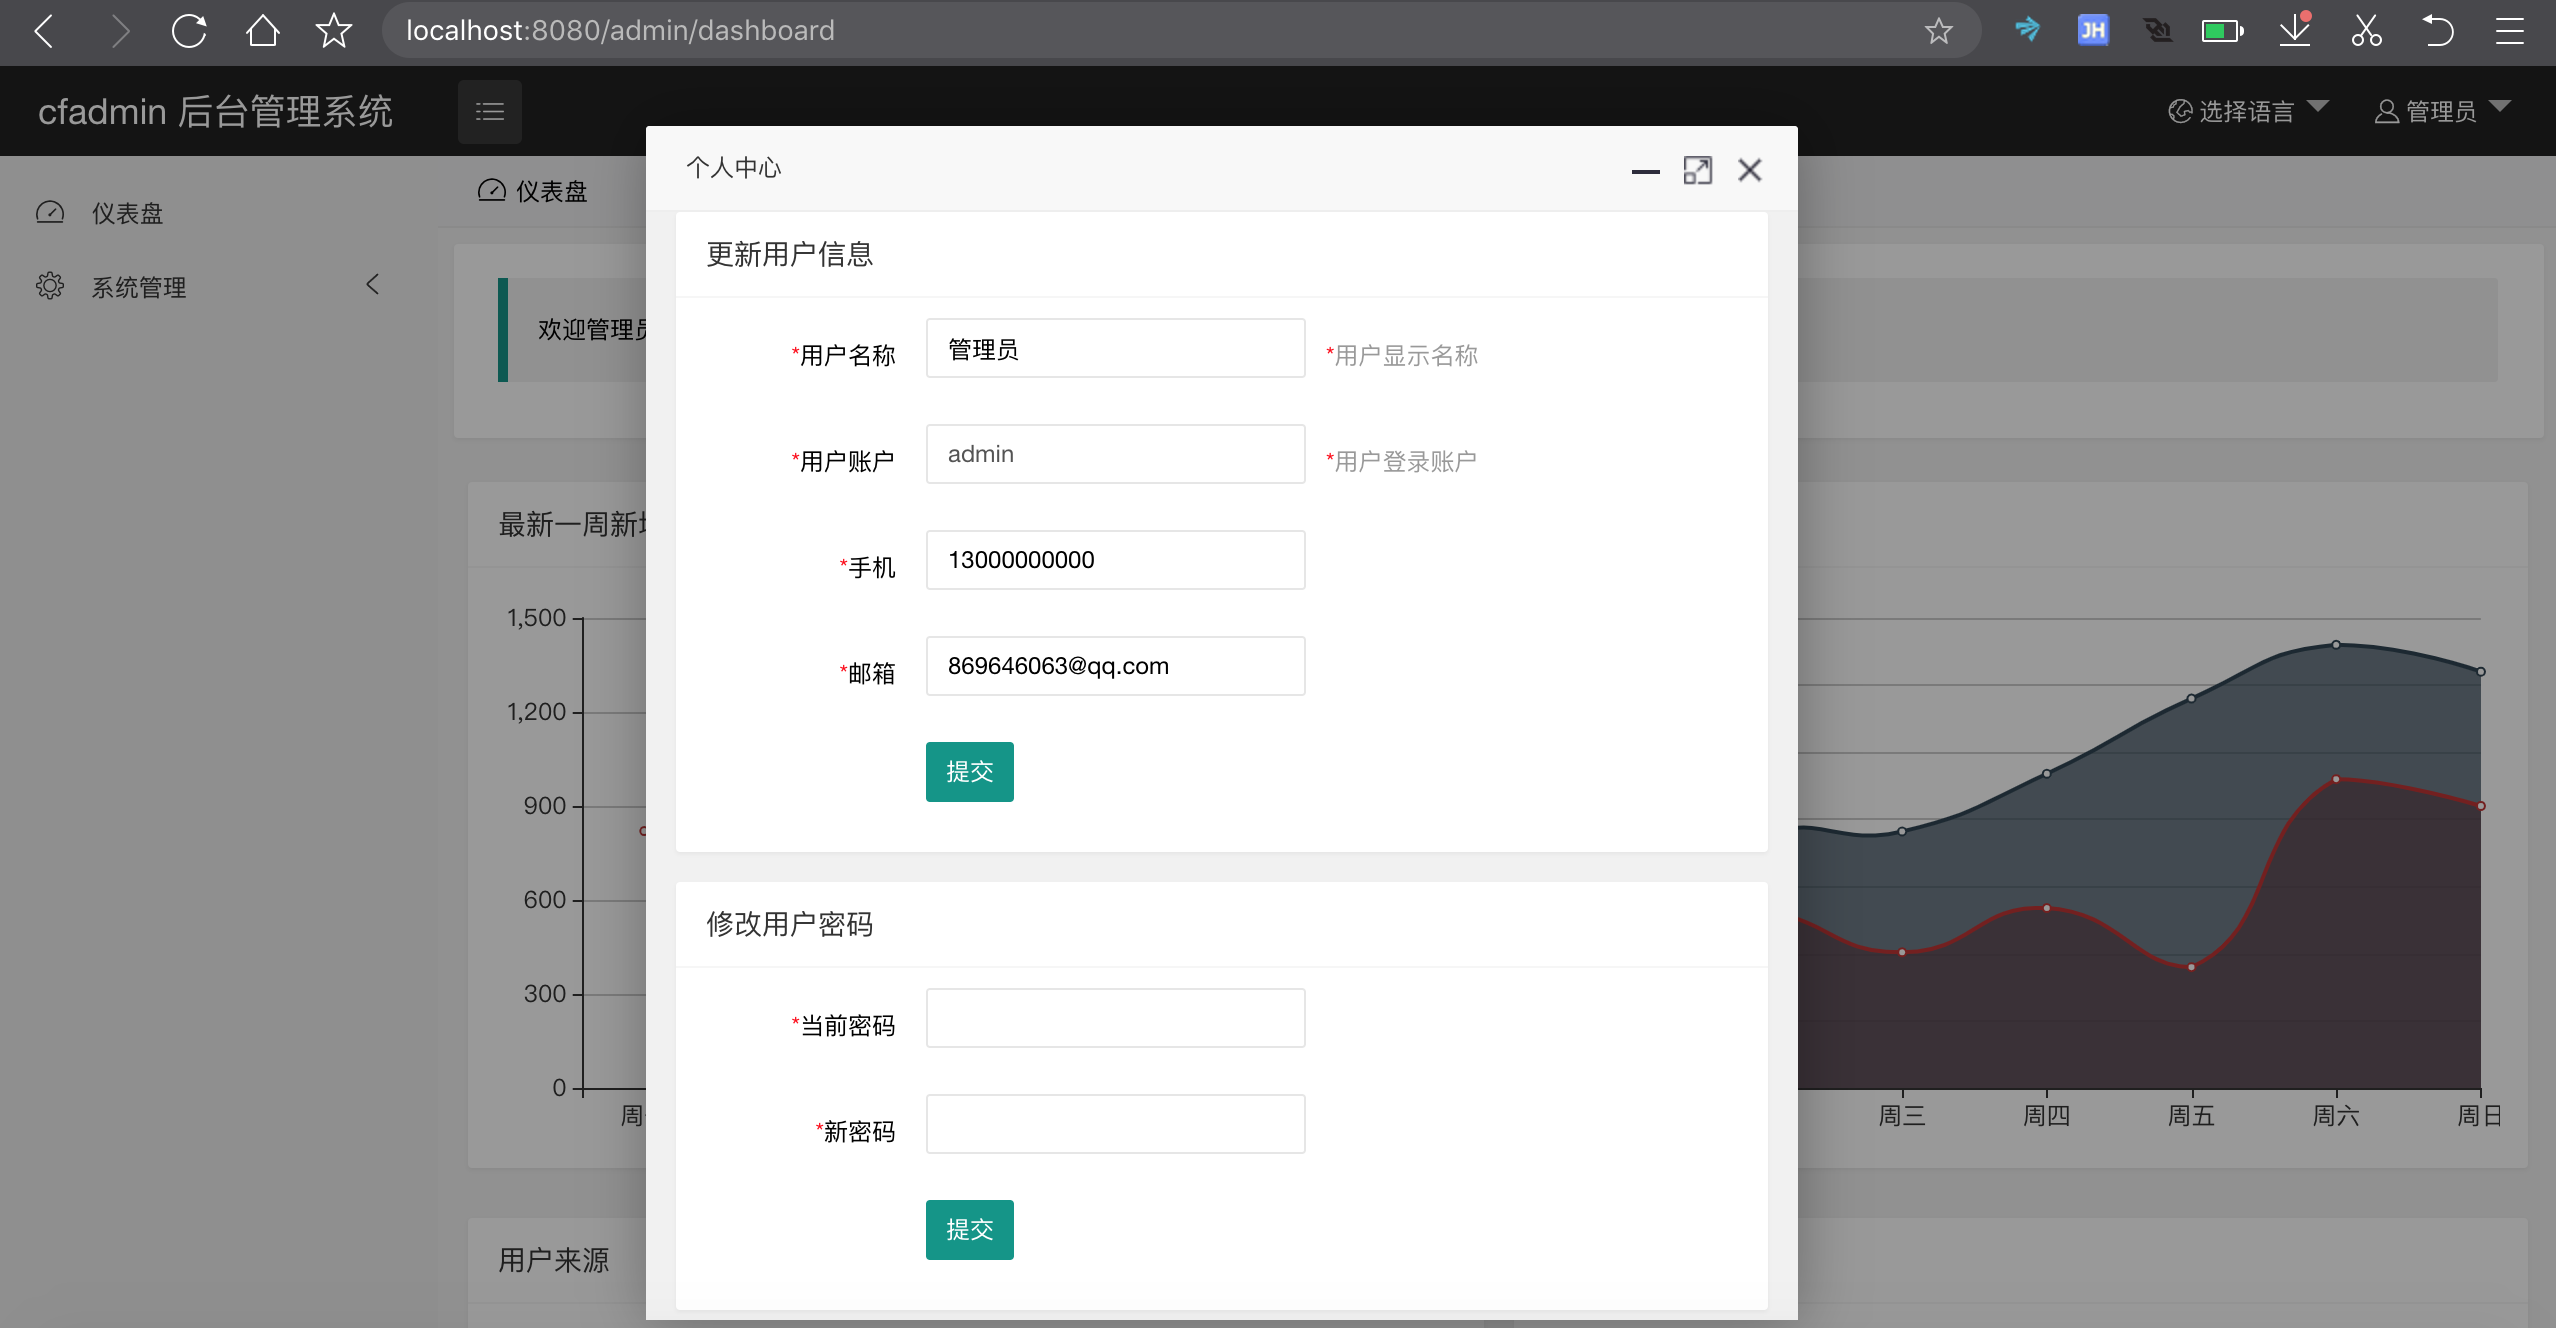This screenshot has width=2556, height=1328.
Task: Click the bookmark star in address bar
Action: click(1938, 31)
